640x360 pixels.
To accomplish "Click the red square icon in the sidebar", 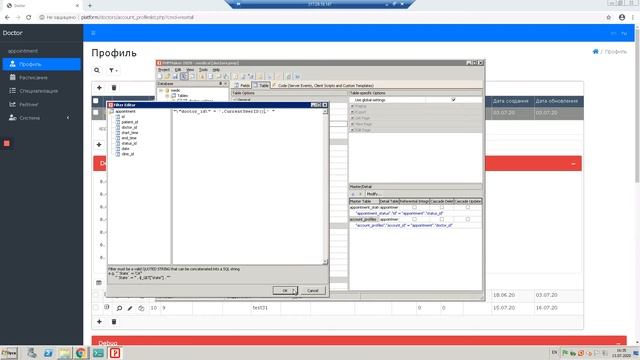I will tap(7, 143).
